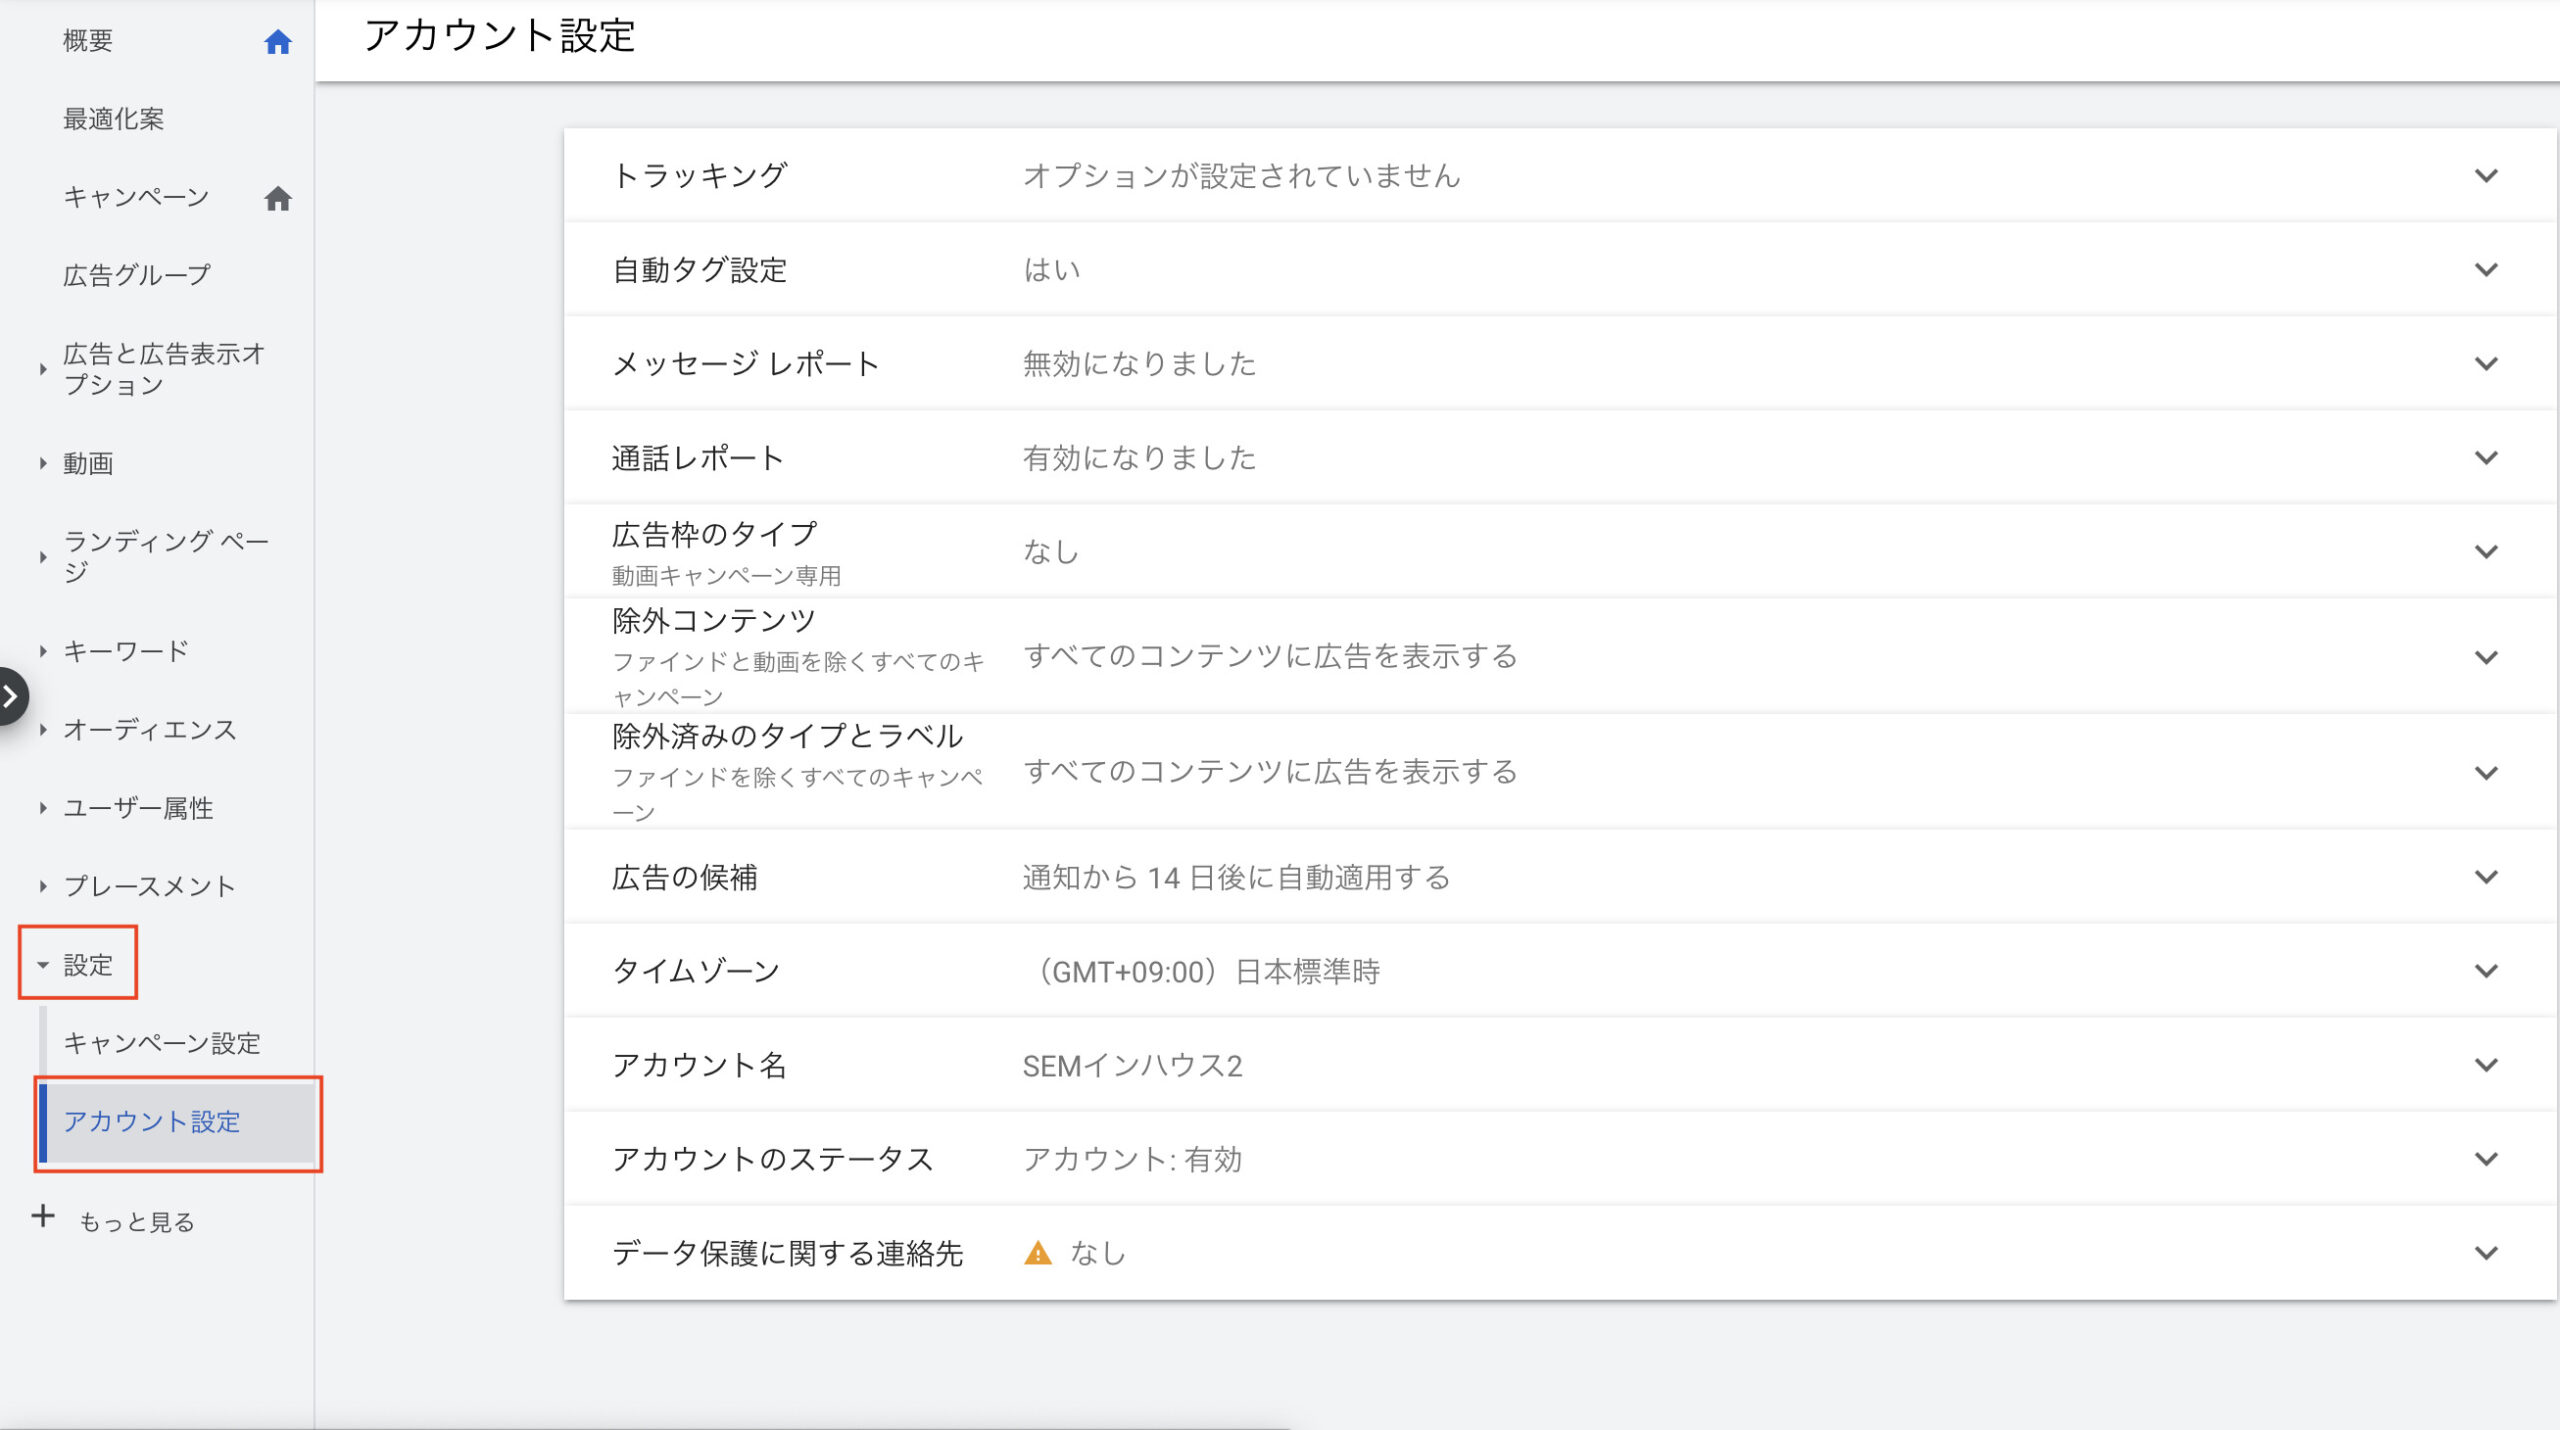The width and height of the screenshot is (2560, 1430).
Task: Expand the 自動タグ設定 row chevron
Action: pos(2486,270)
